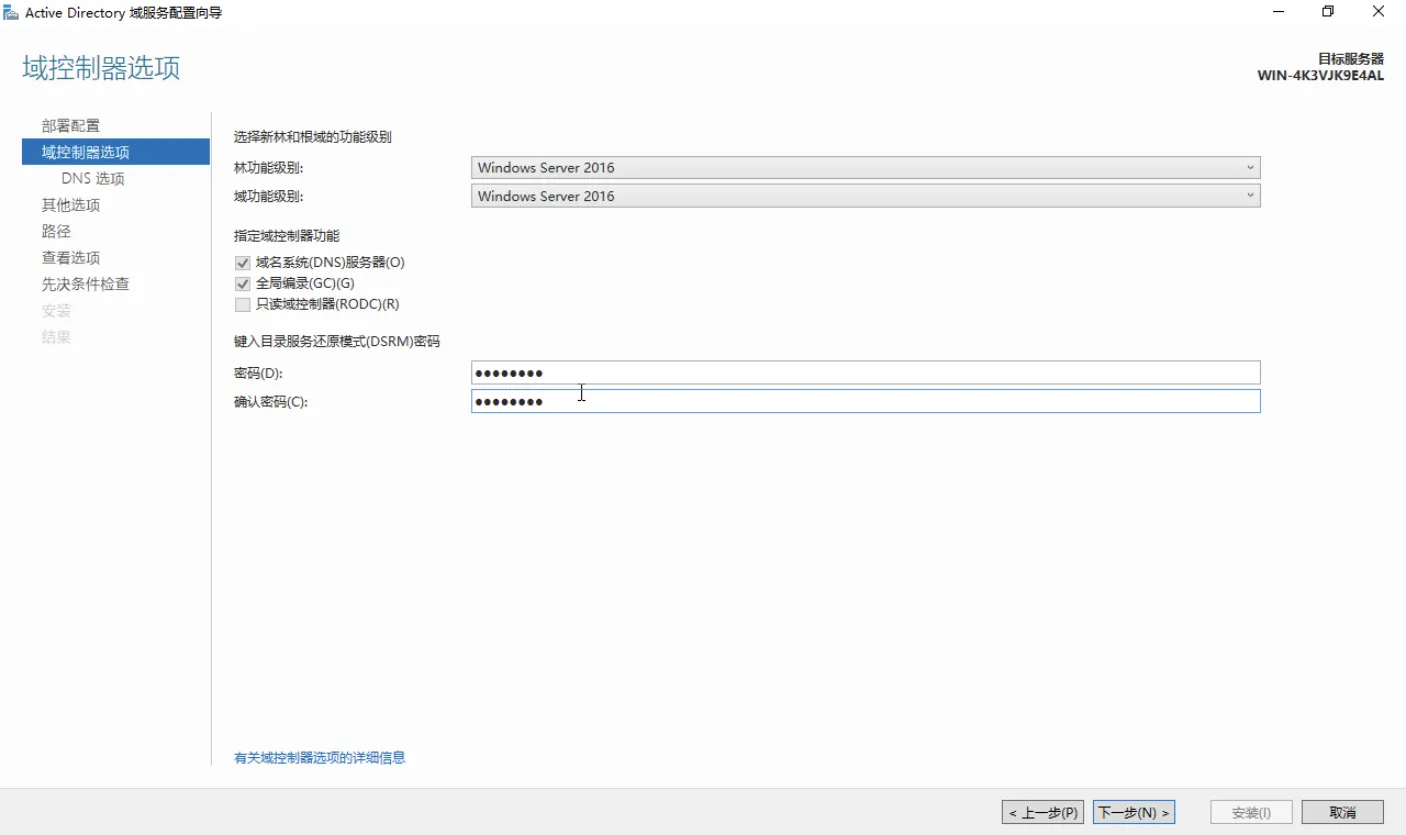Click the 下一步(N) button
The image size is (1406, 835).
coord(1133,813)
